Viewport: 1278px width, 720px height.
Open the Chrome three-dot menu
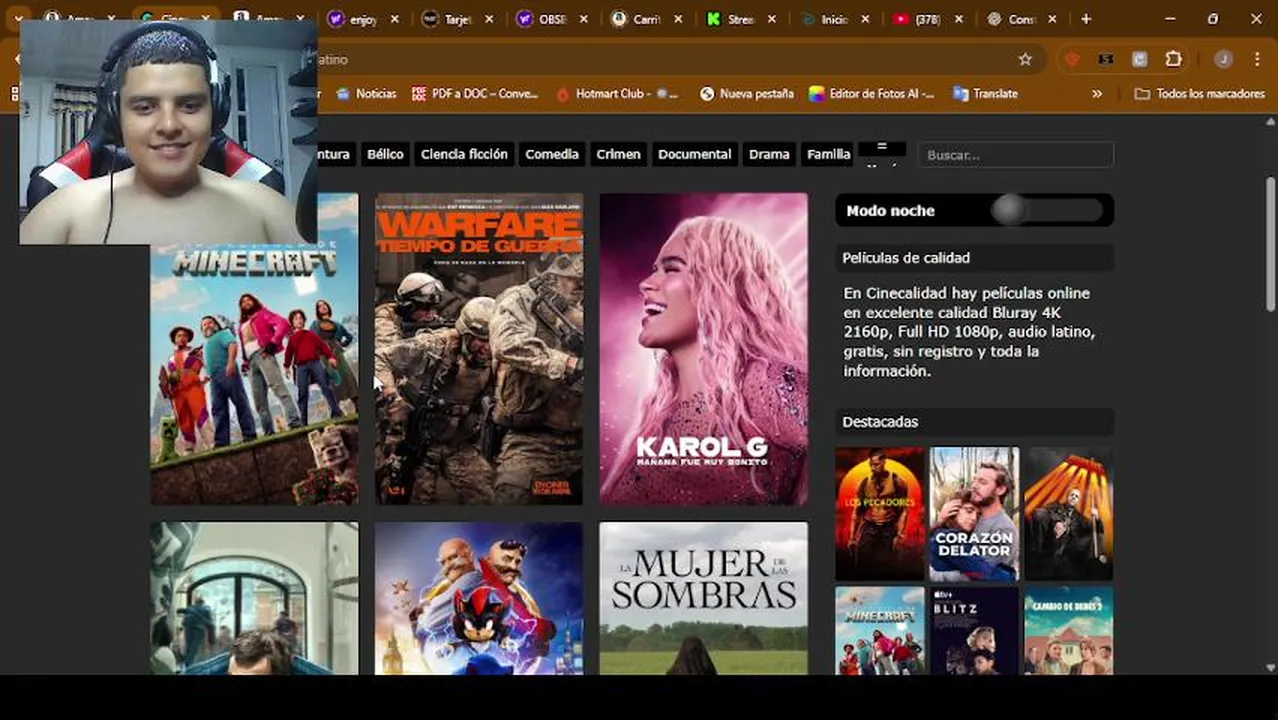point(1257,59)
